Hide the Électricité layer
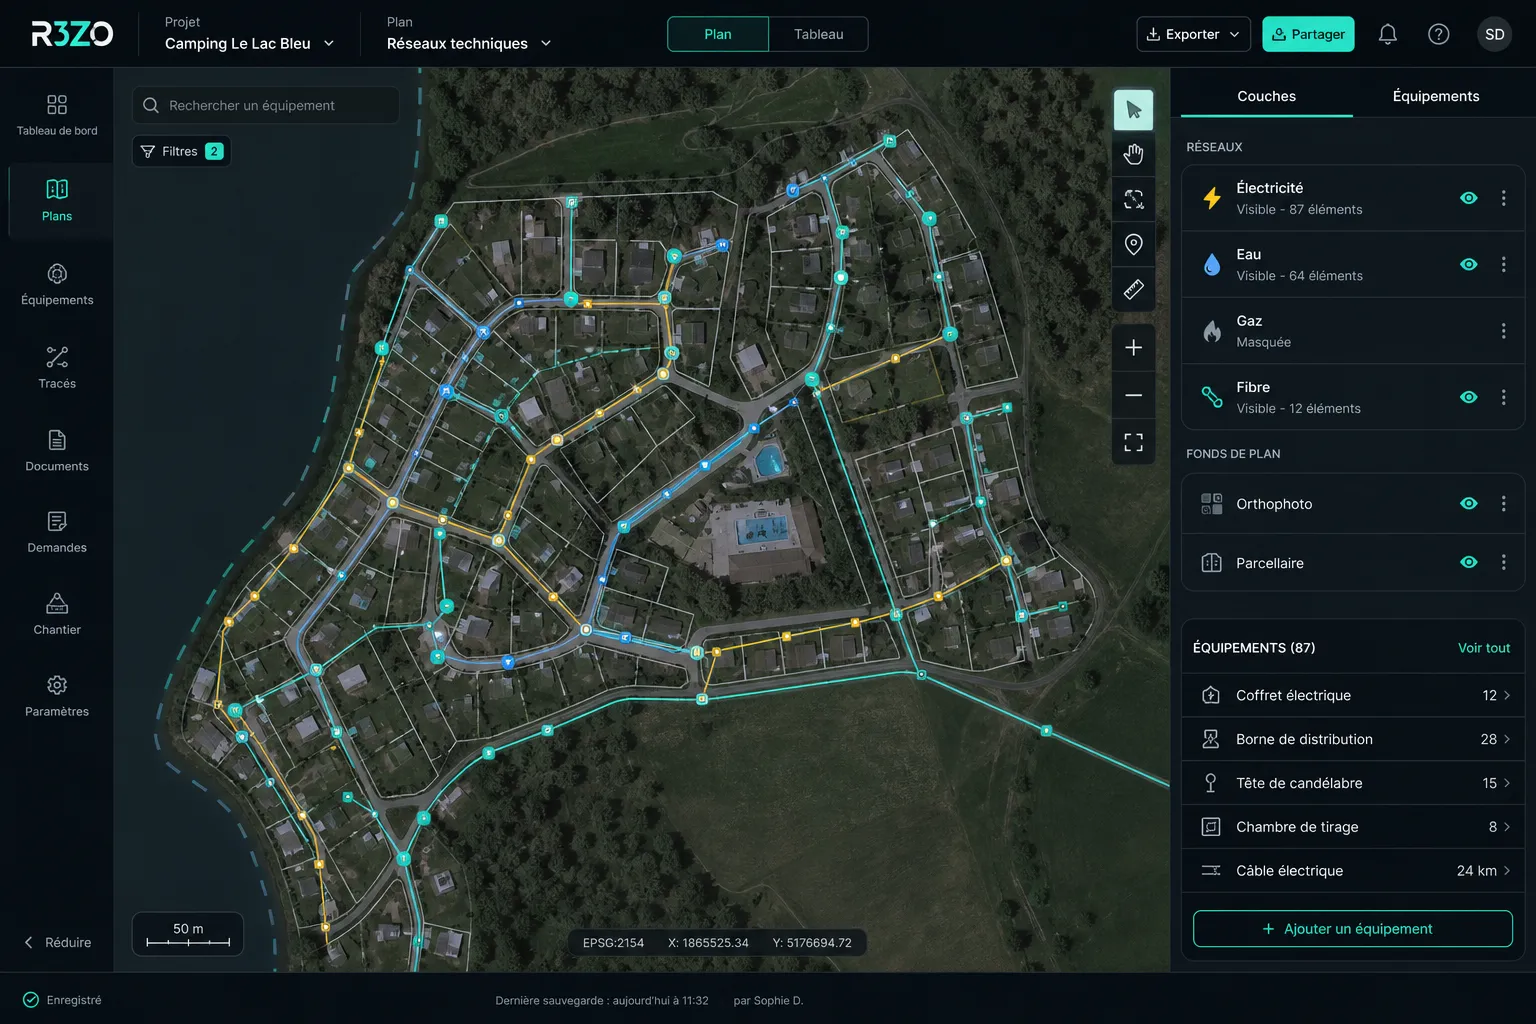This screenshot has height=1024, width=1536. 1468,198
